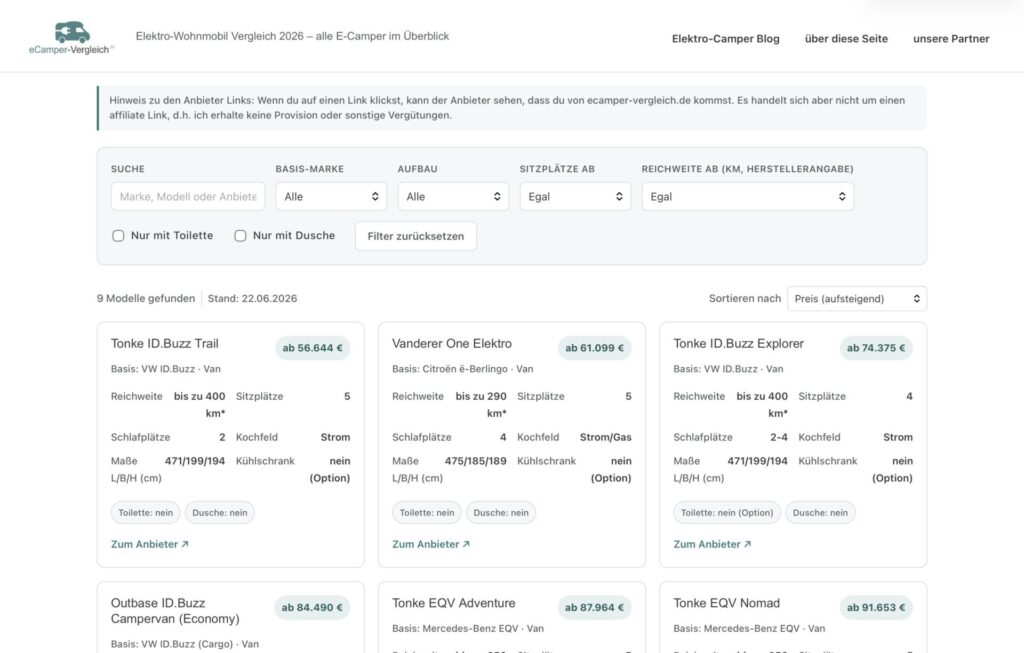Click the 'ab 91.653 €' price badge

(x=876, y=607)
